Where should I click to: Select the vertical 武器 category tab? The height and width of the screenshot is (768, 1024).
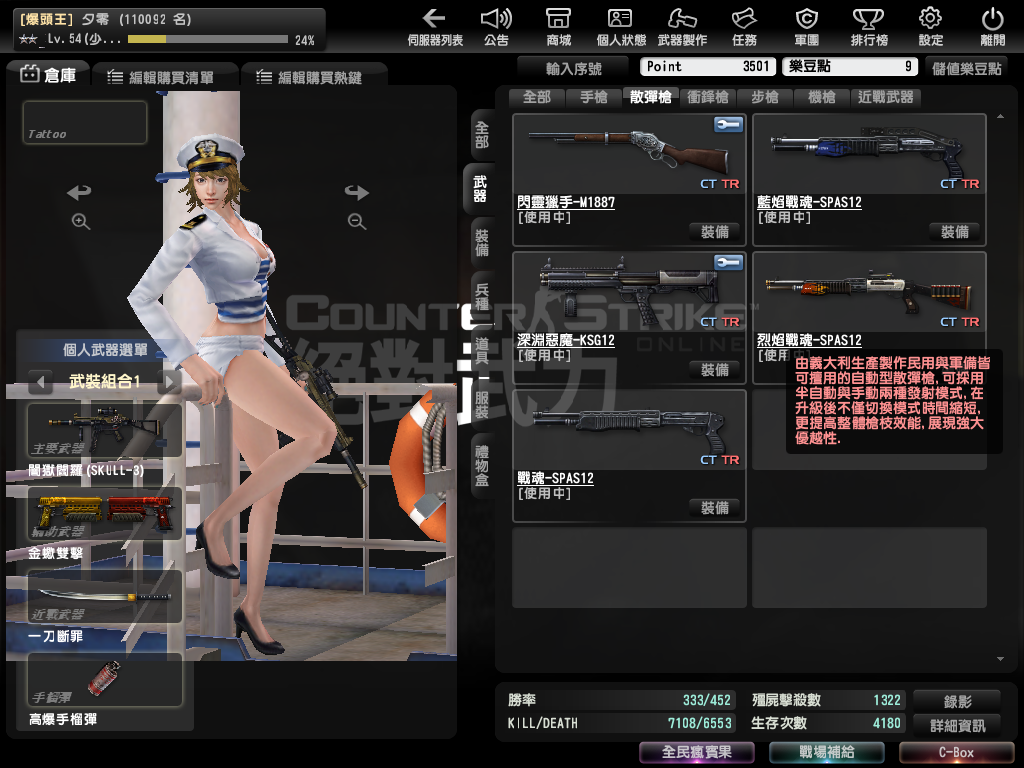click(x=480, y=189)
